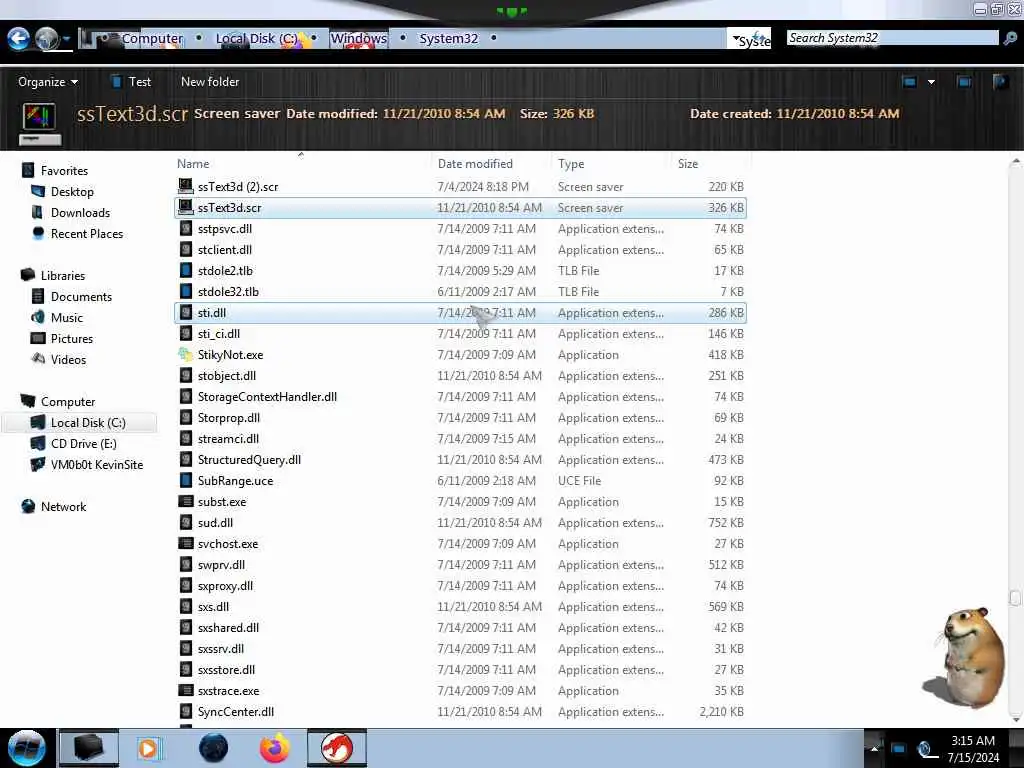Click the Test toolbar button
Viewport: 1024px width, 768px height.
(131, 82)
